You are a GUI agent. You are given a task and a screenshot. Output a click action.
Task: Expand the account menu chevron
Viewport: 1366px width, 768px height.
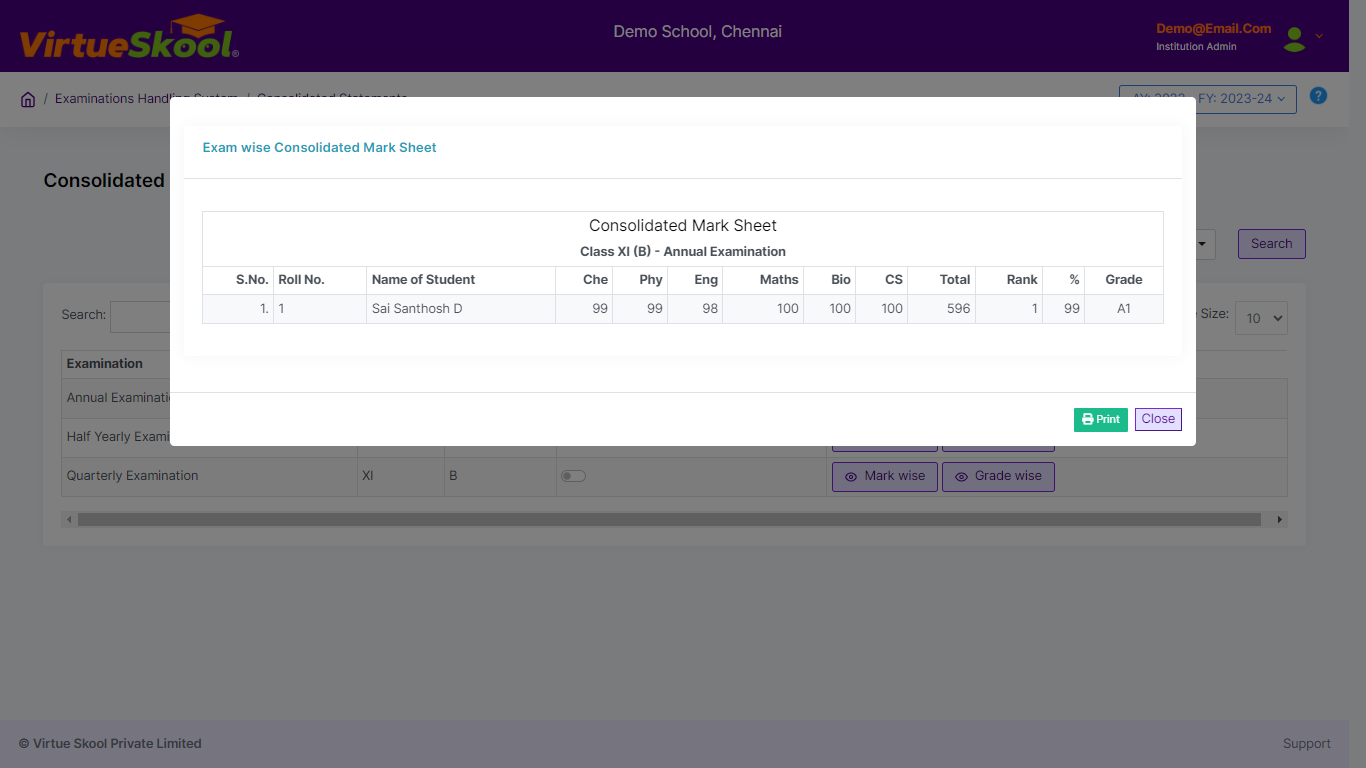coord(1319,36)
